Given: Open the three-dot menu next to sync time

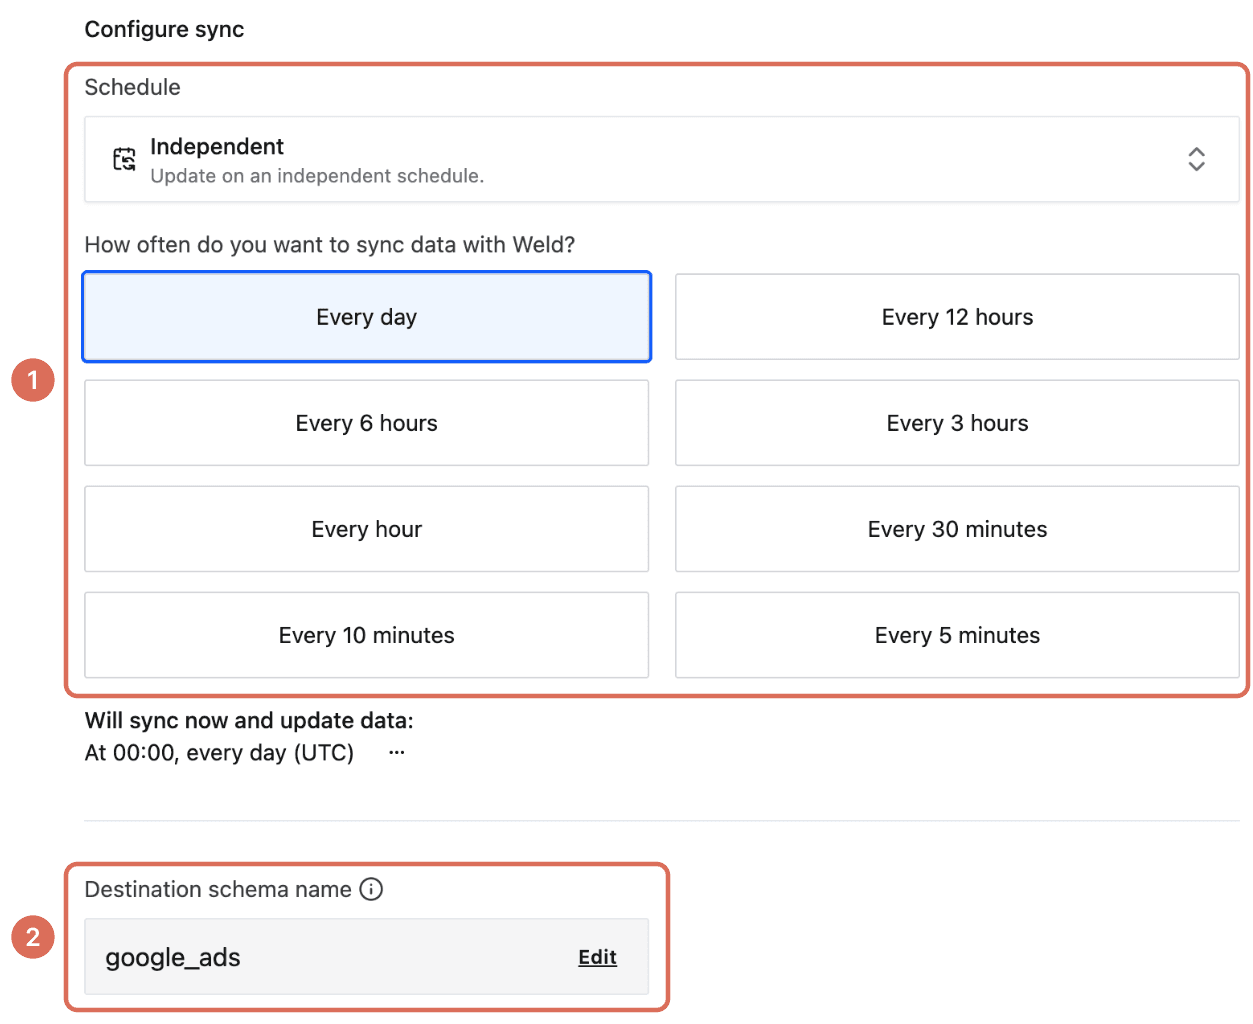Looking at the screenshot, I should (397, 752).
